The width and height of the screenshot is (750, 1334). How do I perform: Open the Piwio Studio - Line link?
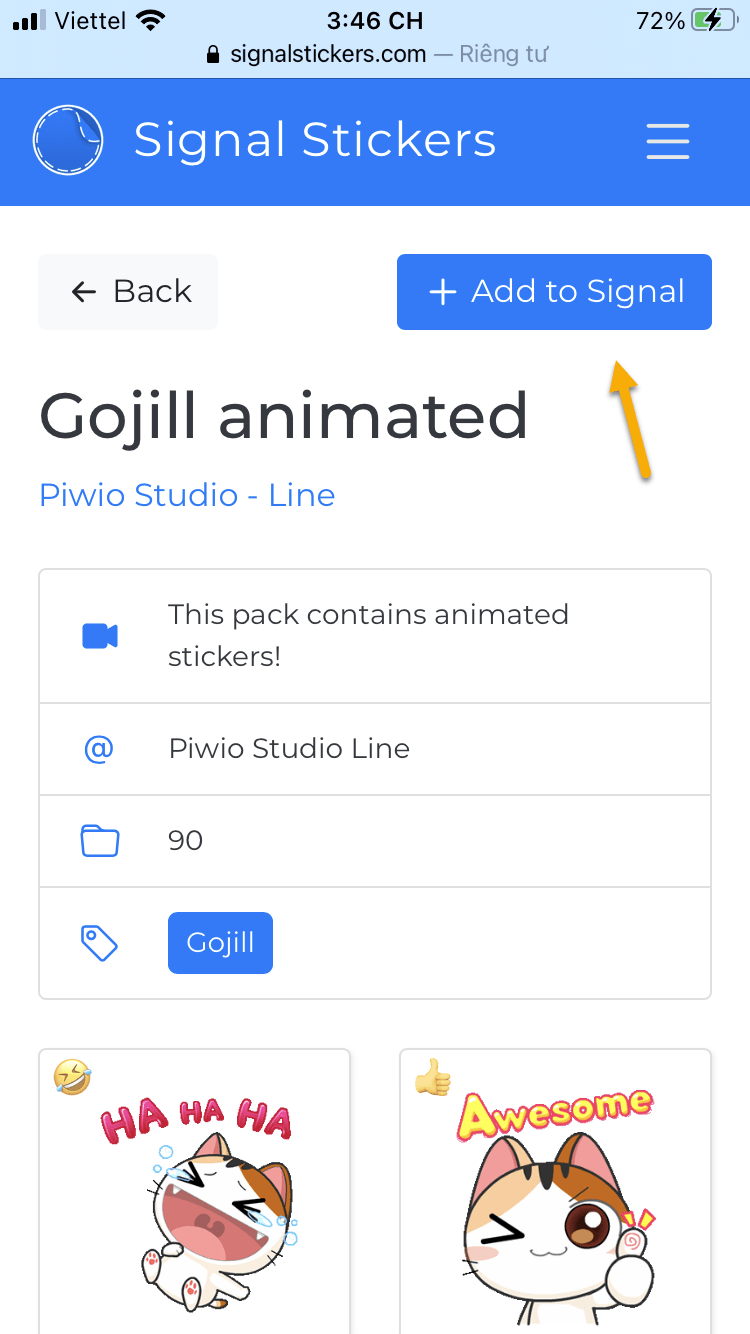coord(187,495)
